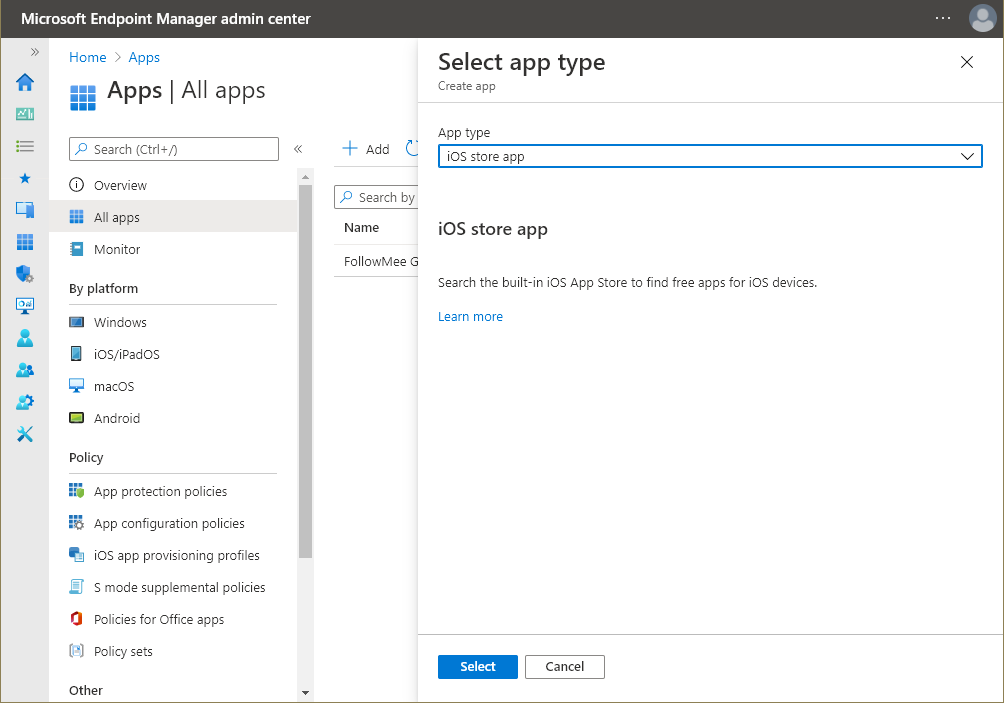Follow the Learn more link

pos(470,316)
